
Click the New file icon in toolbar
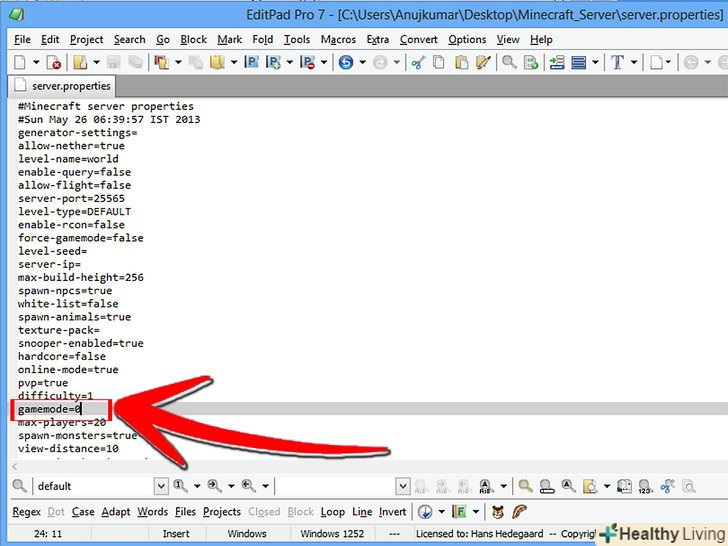coord(20,62)
